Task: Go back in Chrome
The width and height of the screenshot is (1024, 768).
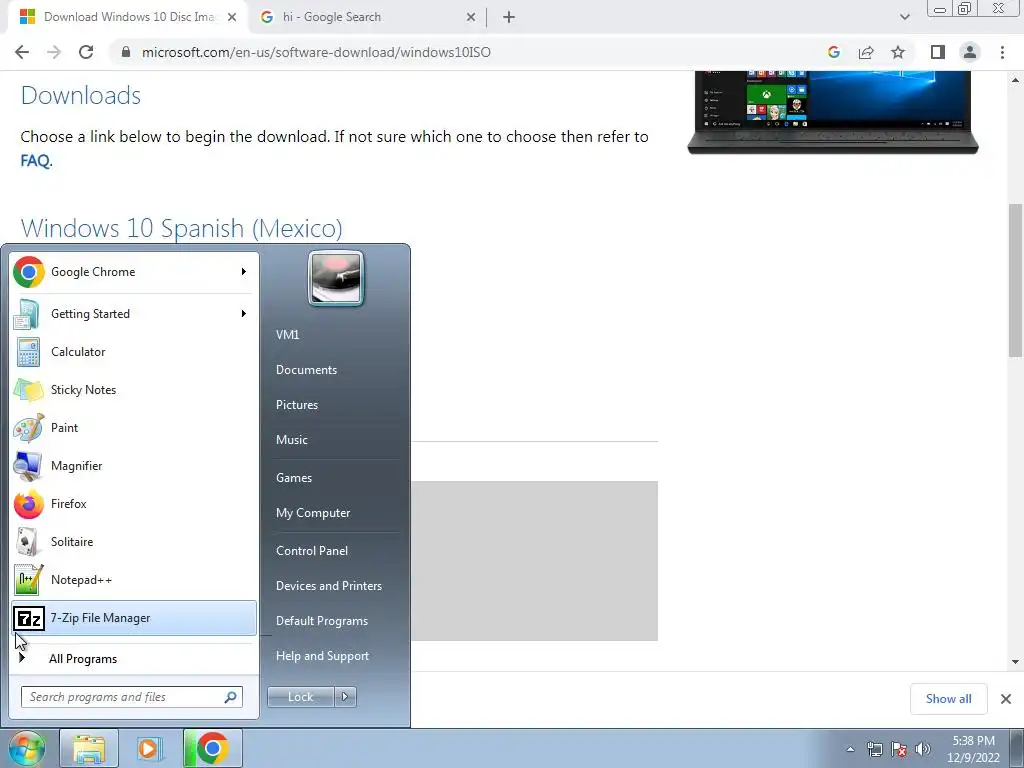Action: [x=22, y=52]
